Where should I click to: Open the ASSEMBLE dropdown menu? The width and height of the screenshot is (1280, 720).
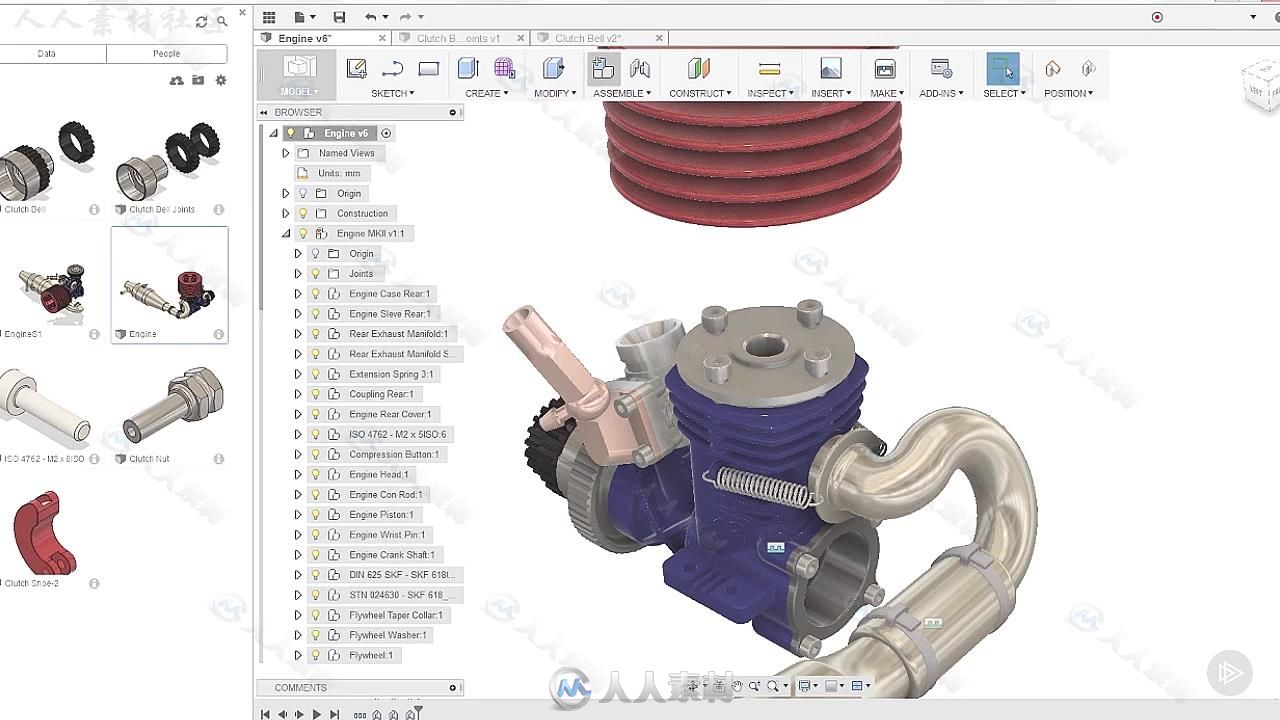click(621, 93)
